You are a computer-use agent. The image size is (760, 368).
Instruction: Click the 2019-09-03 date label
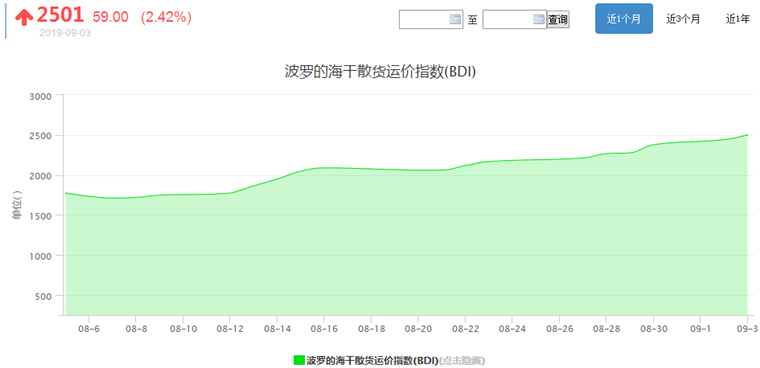point(65,33)
